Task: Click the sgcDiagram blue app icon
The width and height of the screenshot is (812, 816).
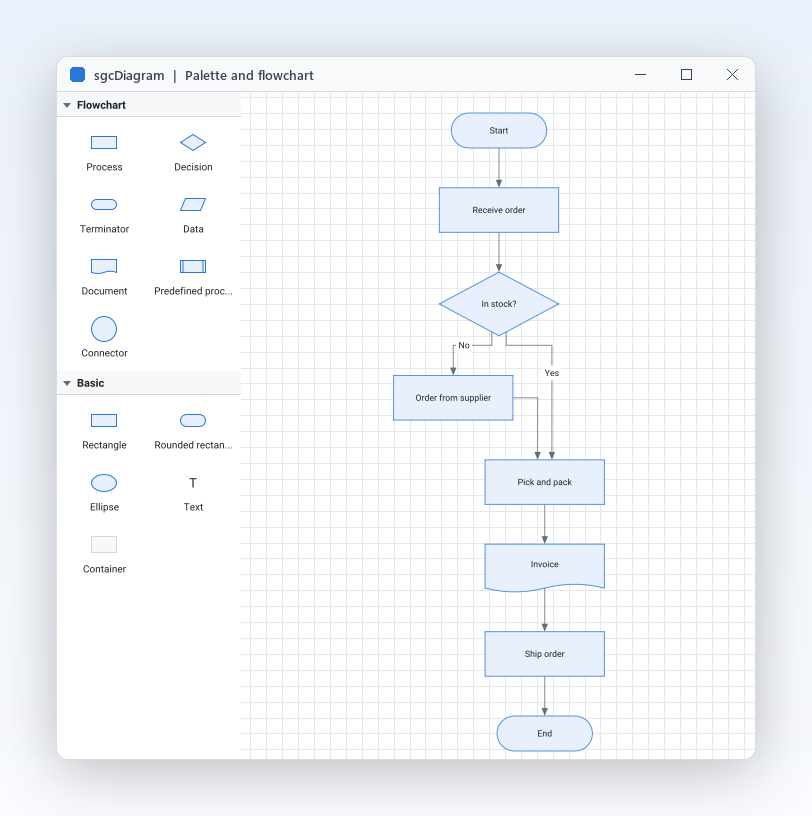Action: tap(78, 74)
